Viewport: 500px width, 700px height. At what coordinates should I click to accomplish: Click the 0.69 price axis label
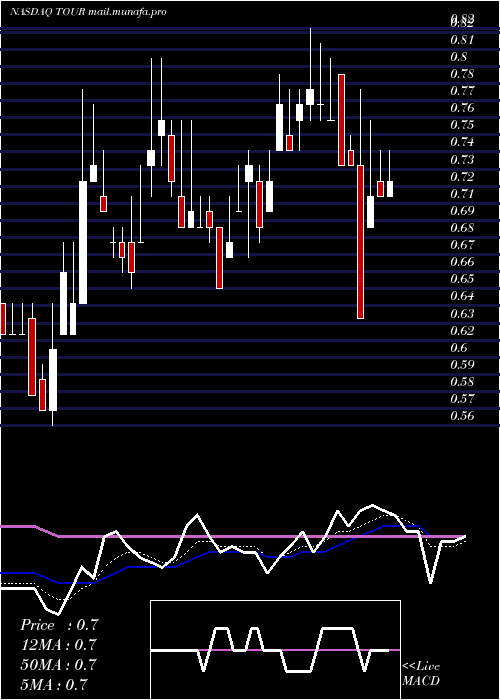(461, 211)
